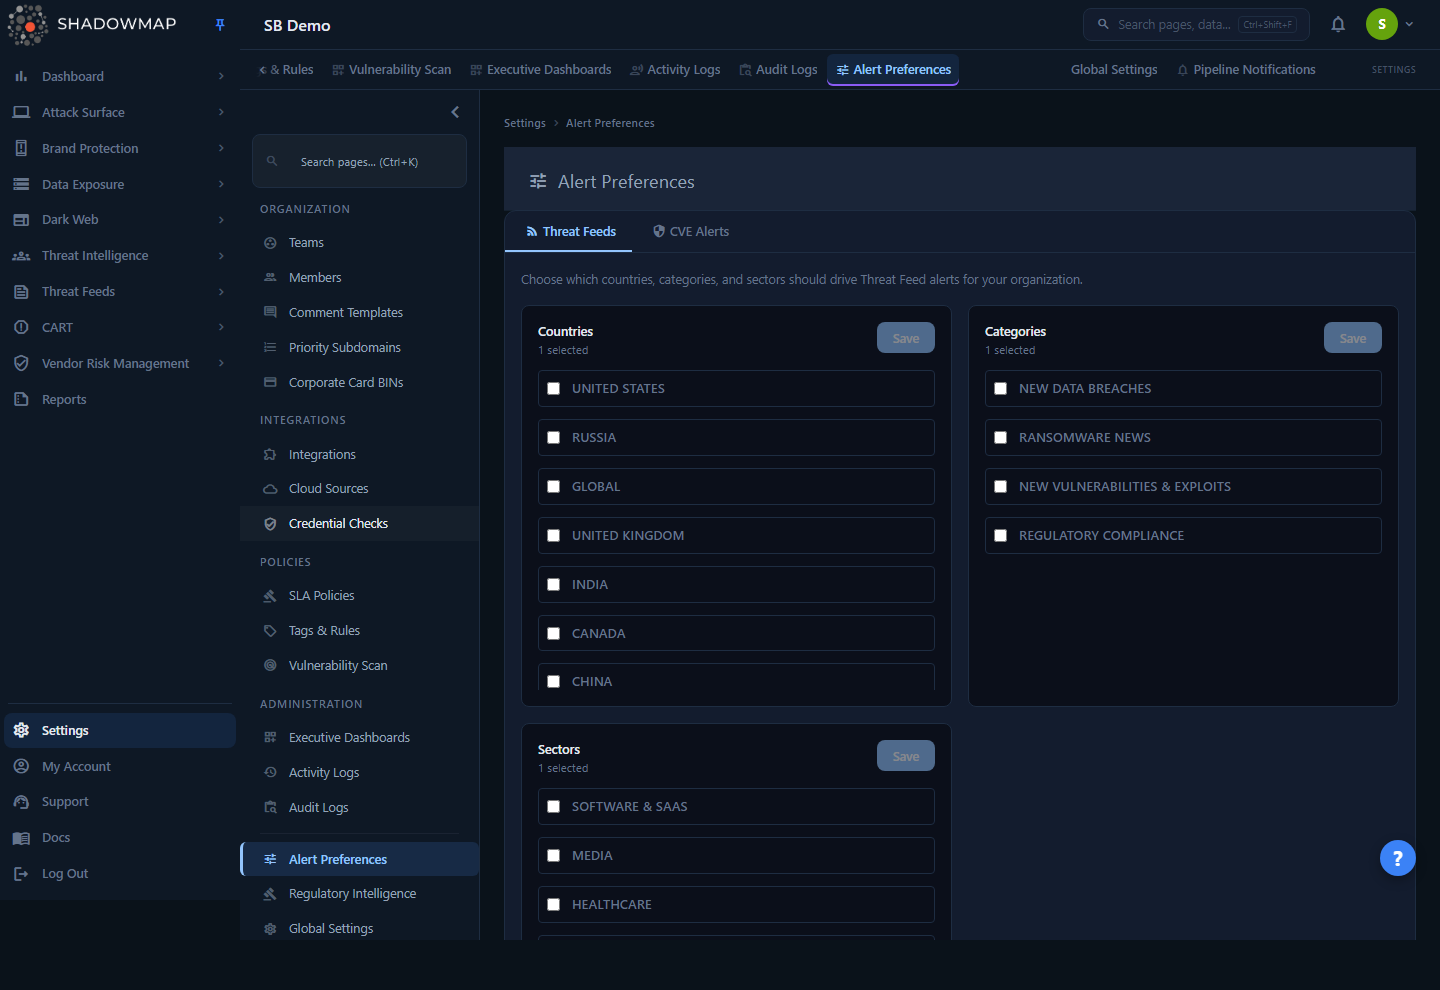This screenshot has height=990, width=1440.
Task: Click the pin sidebar icon
Action: click(x=220, y=25)
